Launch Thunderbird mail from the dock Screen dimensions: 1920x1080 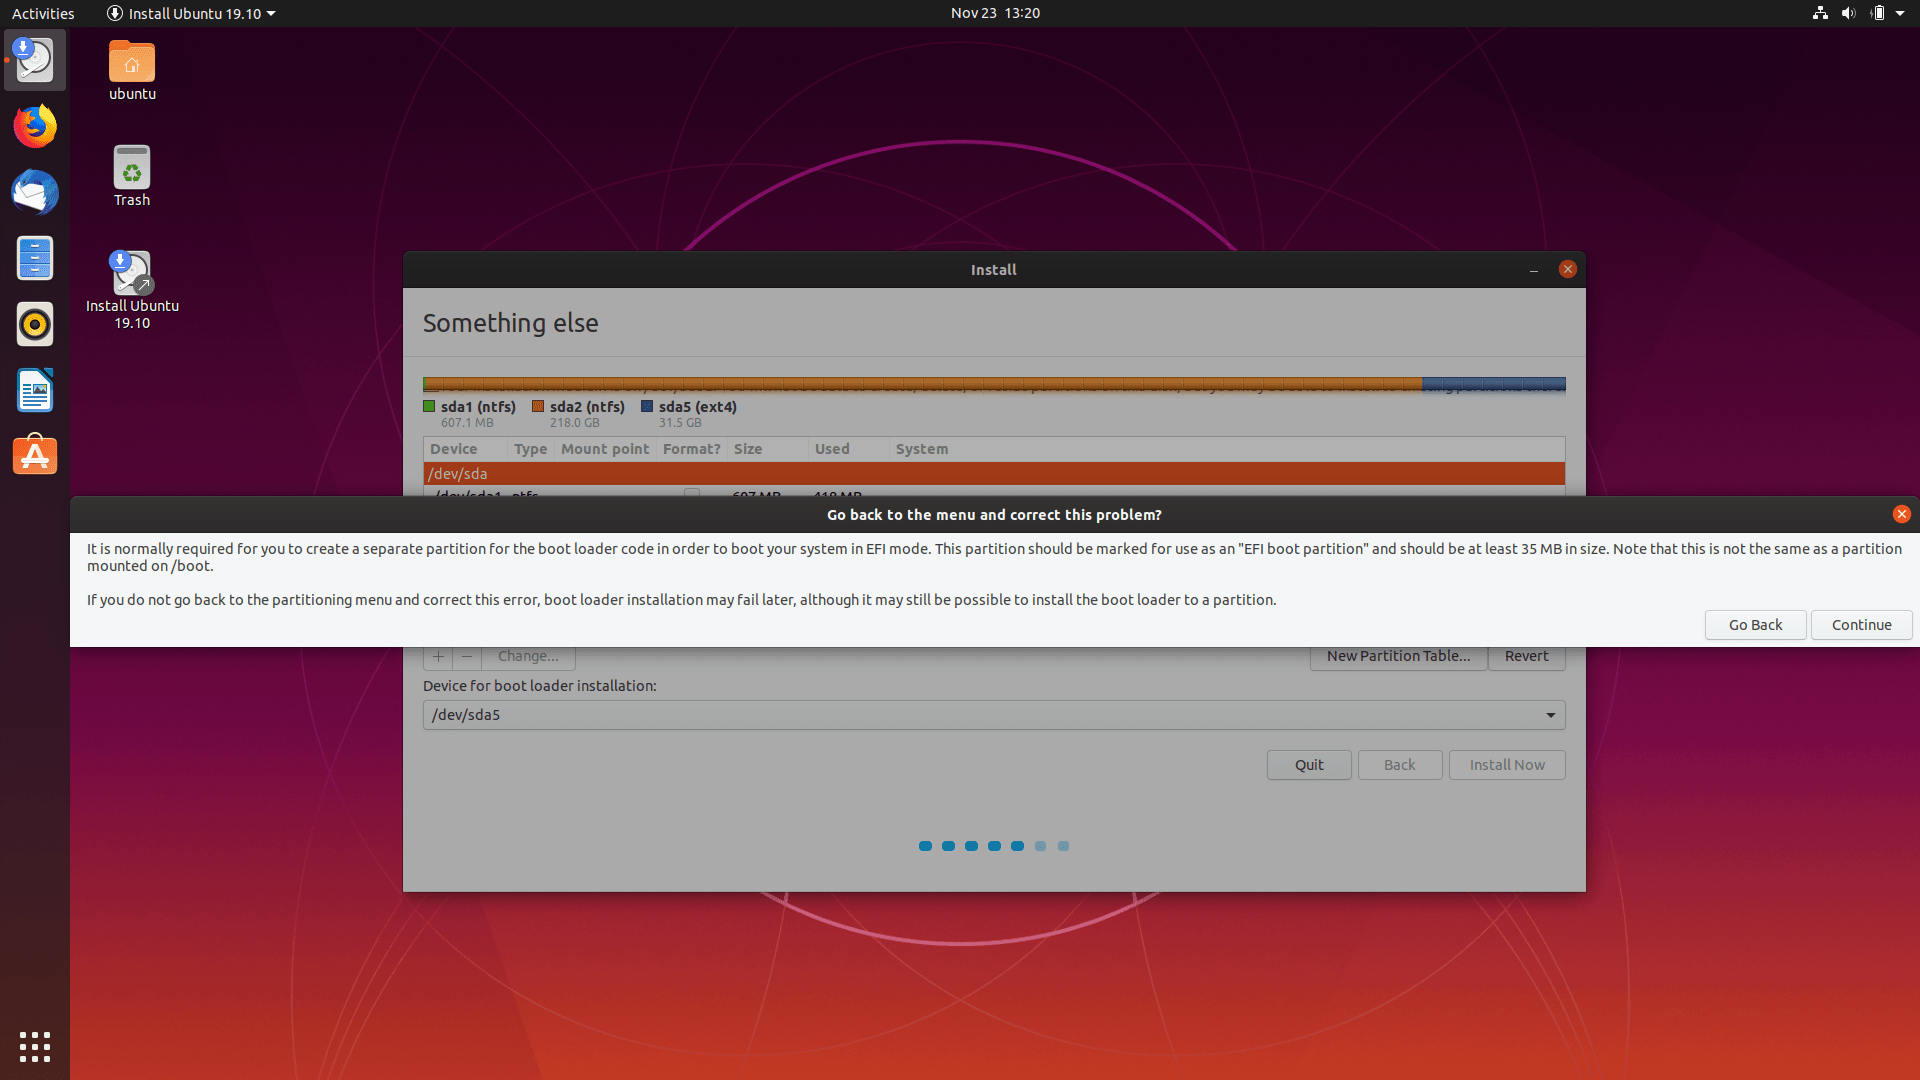coord(35,192)
